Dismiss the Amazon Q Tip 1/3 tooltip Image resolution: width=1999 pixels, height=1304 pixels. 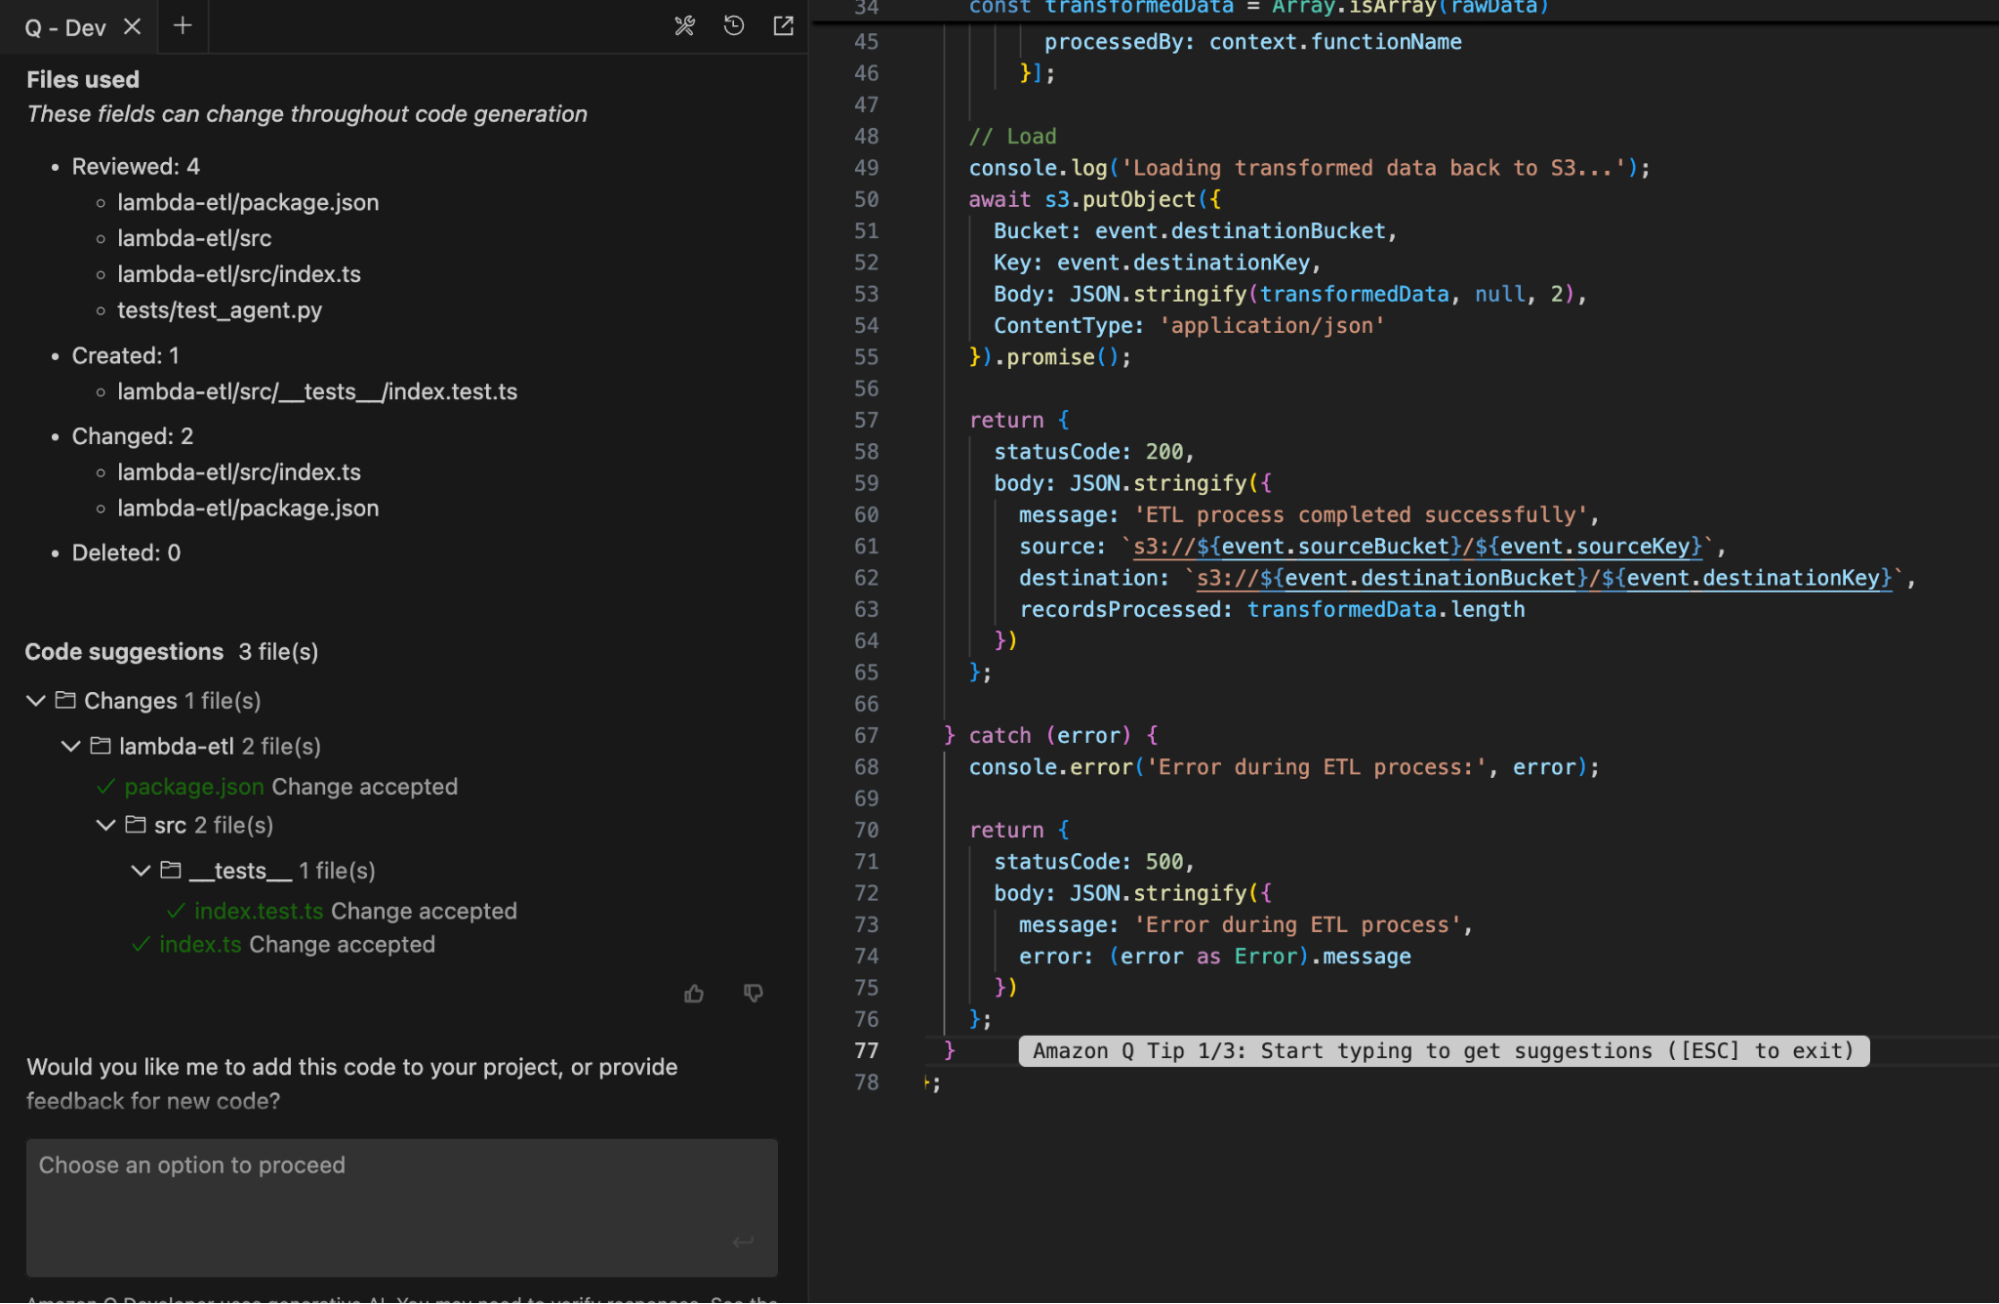tap(1443, 1051)
